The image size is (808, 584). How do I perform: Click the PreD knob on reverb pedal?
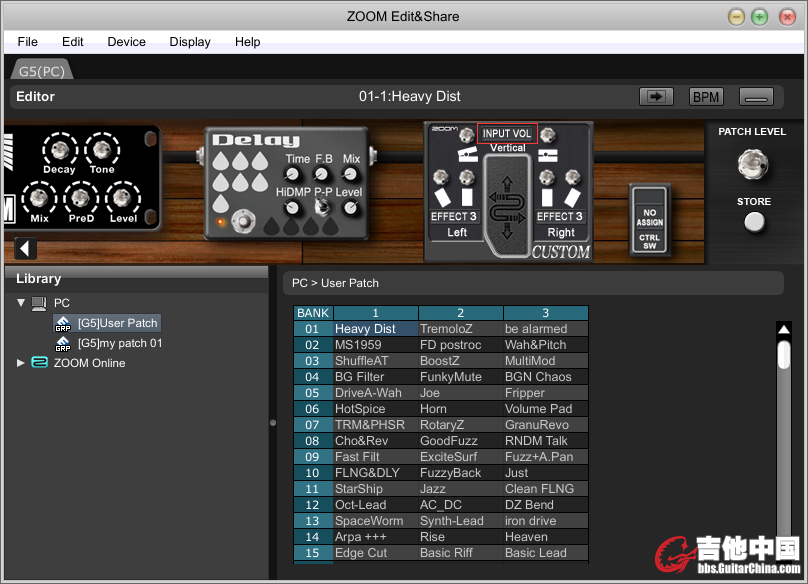point(80,197)
